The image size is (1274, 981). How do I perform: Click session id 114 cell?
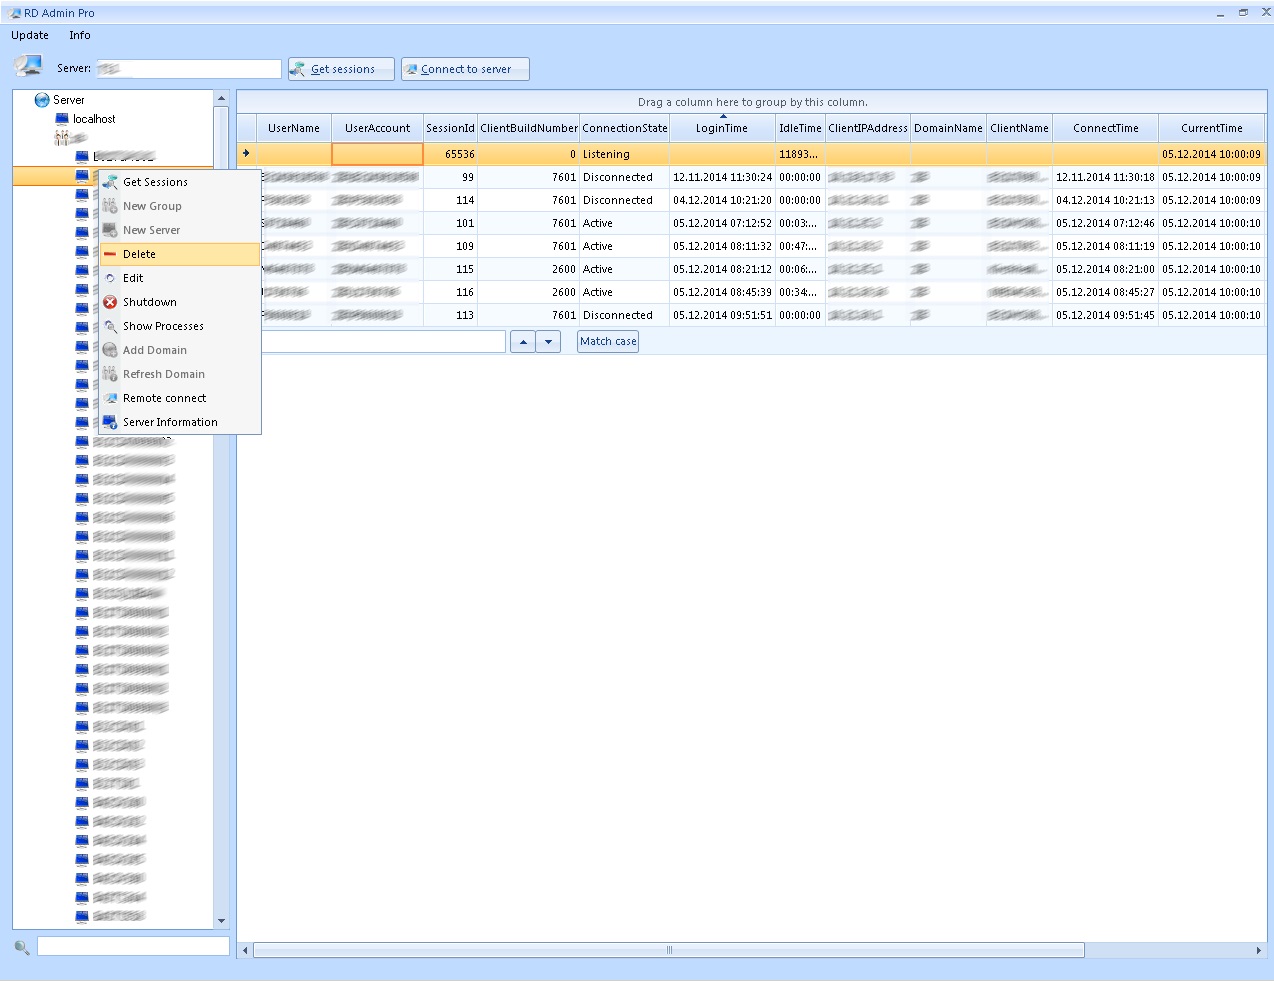pyautogui.click(x=450, y=200)
